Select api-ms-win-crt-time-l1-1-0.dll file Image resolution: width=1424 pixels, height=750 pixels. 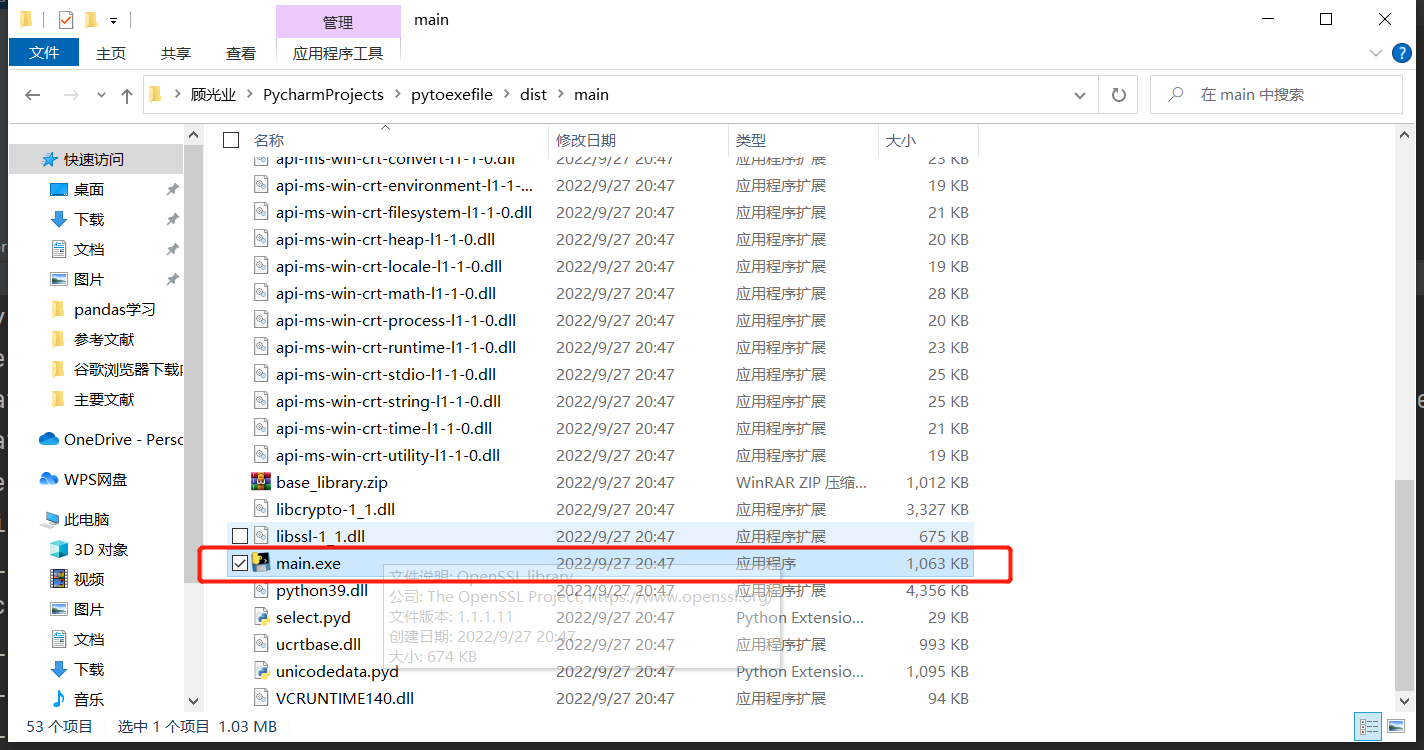pos(384,428)
